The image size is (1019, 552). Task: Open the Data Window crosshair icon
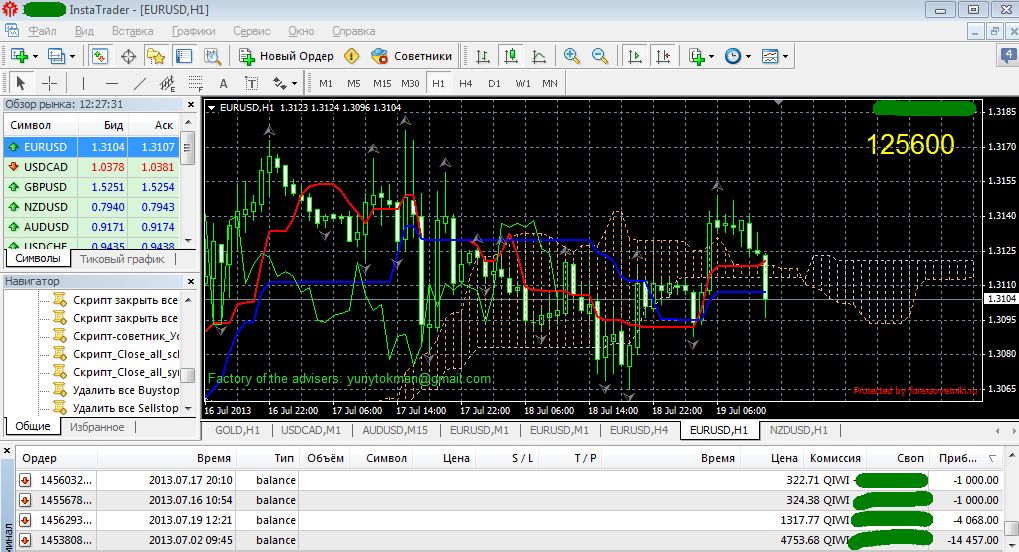pyautogui.click(x=128, y=56)
